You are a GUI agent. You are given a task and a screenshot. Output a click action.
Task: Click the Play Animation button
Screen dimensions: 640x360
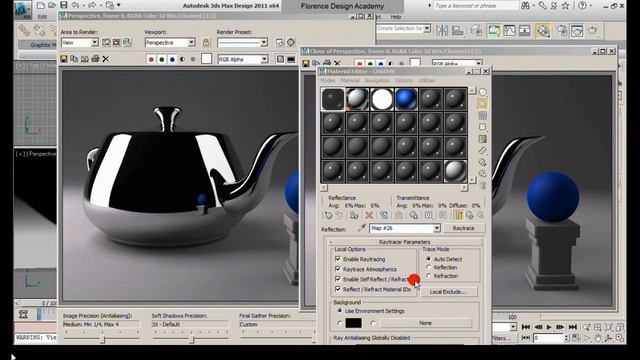pos(549,327)
